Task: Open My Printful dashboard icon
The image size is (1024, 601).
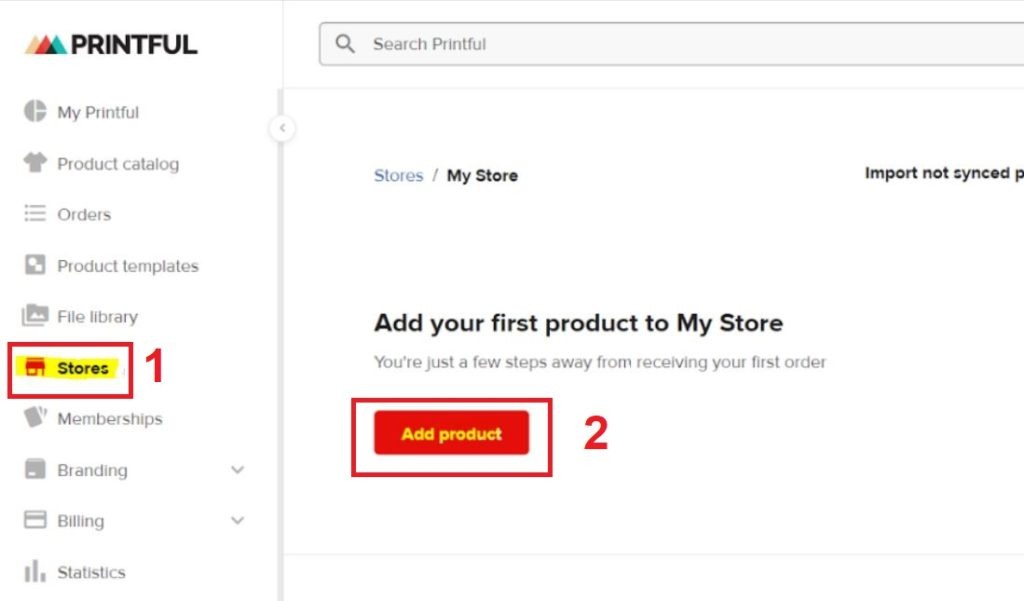Action: (35, 112)
